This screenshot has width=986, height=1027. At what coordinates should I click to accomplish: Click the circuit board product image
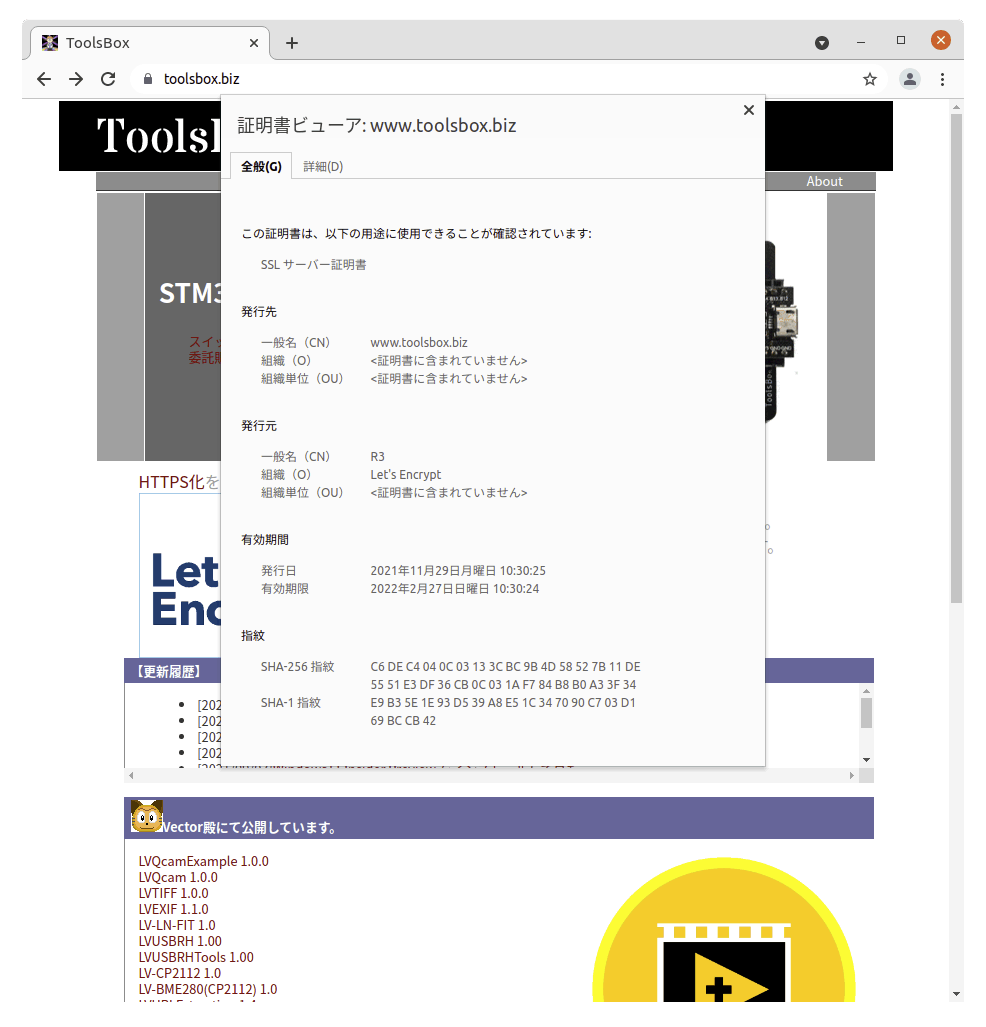coord(781,331)
